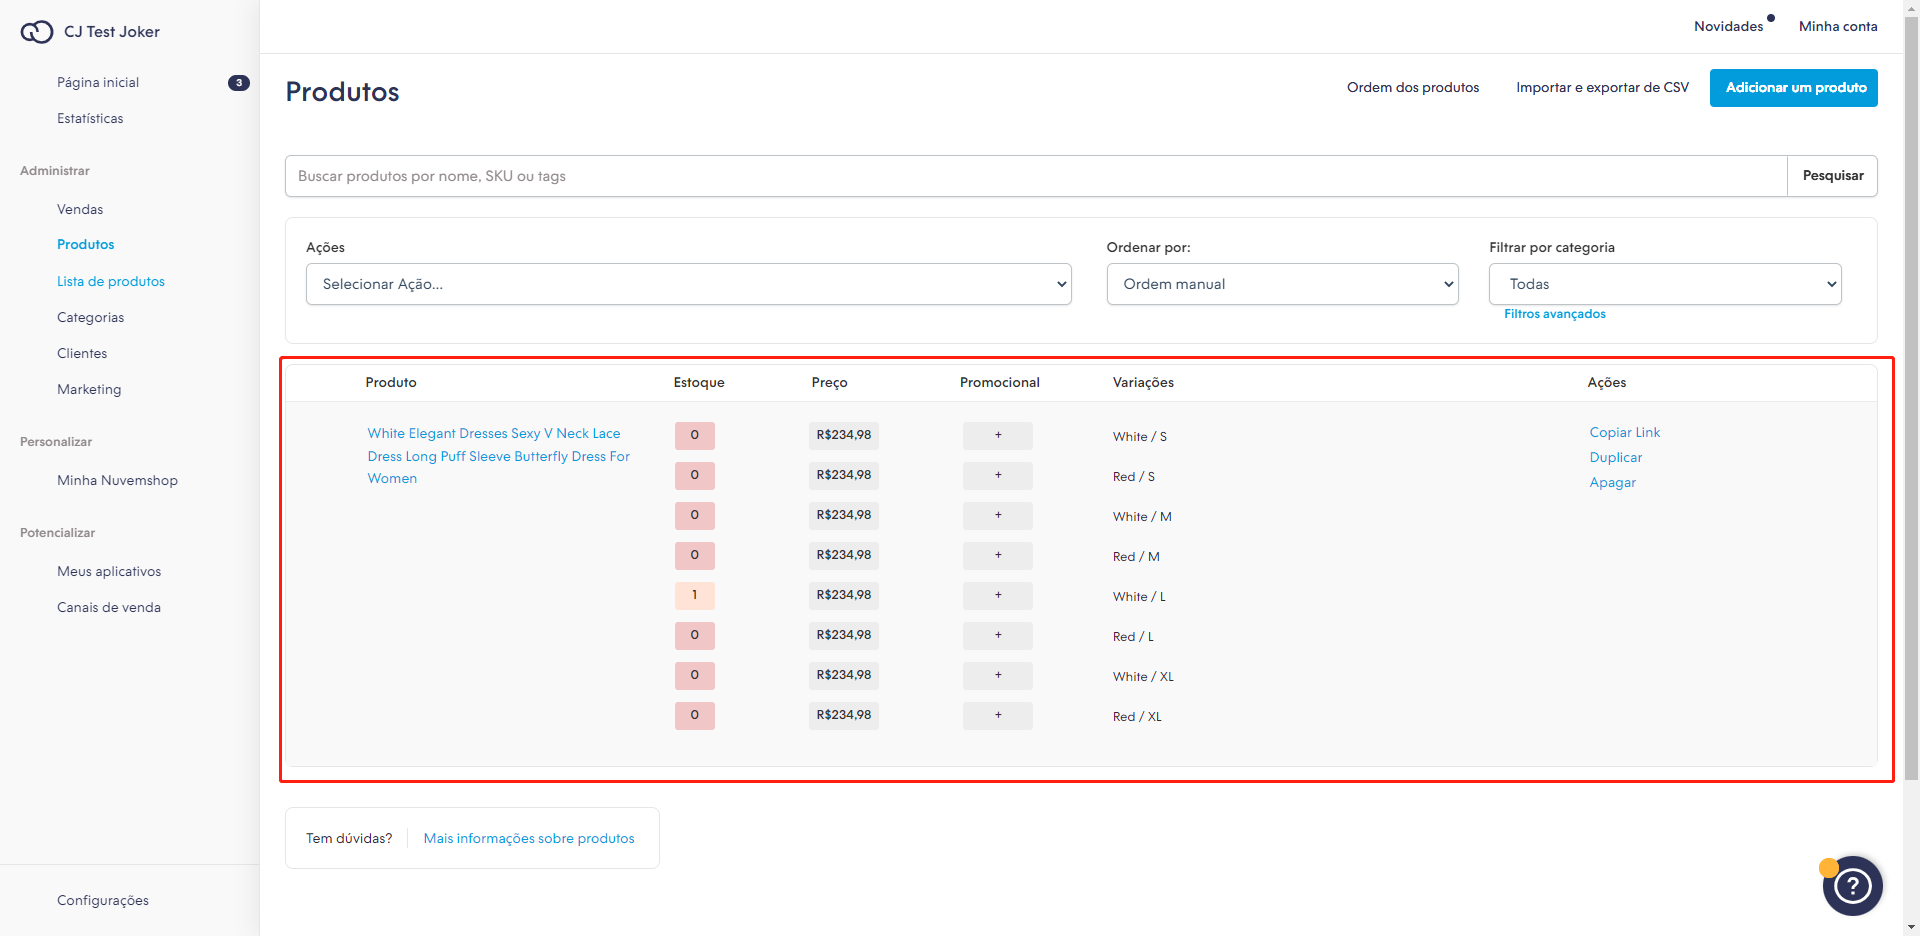Click Duplicar for the dress product
1920x936 pixels.
1615,457
